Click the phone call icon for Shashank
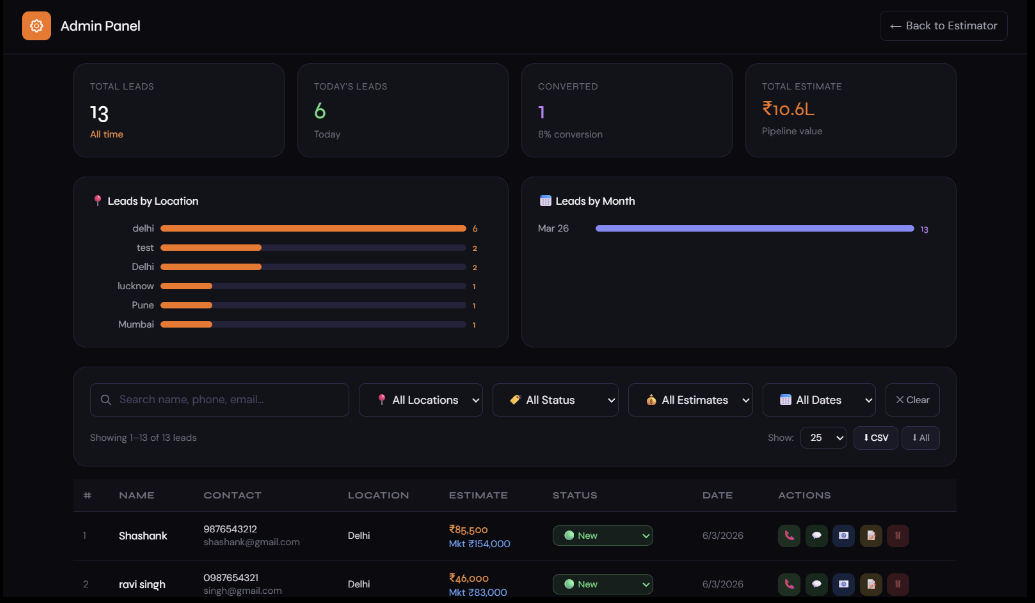1035x603 pixels. point(789,536)
